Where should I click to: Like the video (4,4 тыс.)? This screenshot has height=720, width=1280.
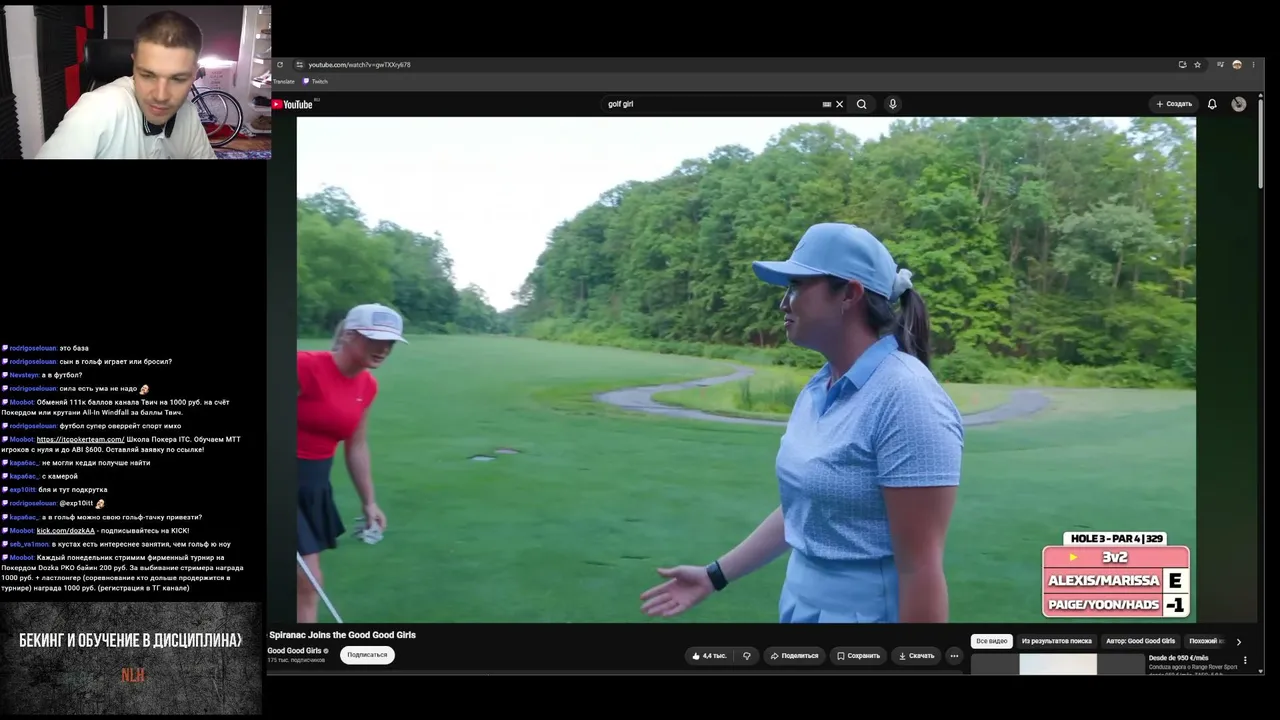[709, 656]
